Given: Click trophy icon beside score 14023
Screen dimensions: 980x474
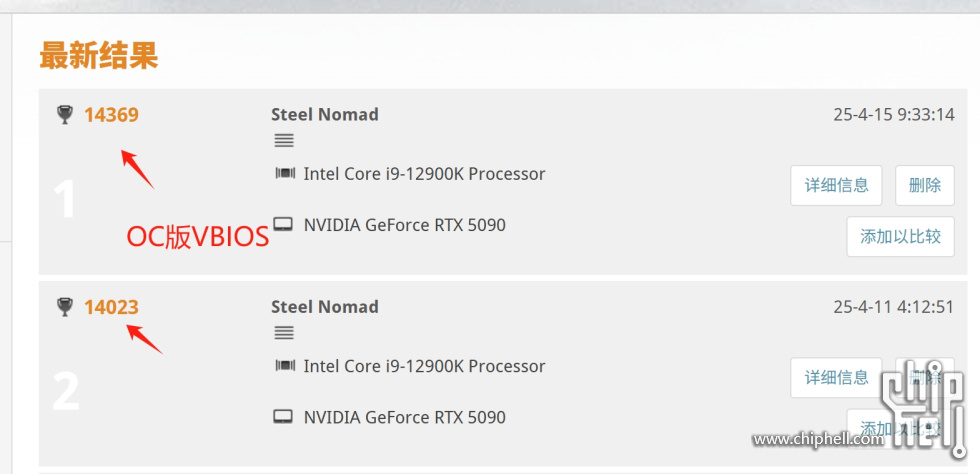Looking at the screenshot, I should [64, 307].
